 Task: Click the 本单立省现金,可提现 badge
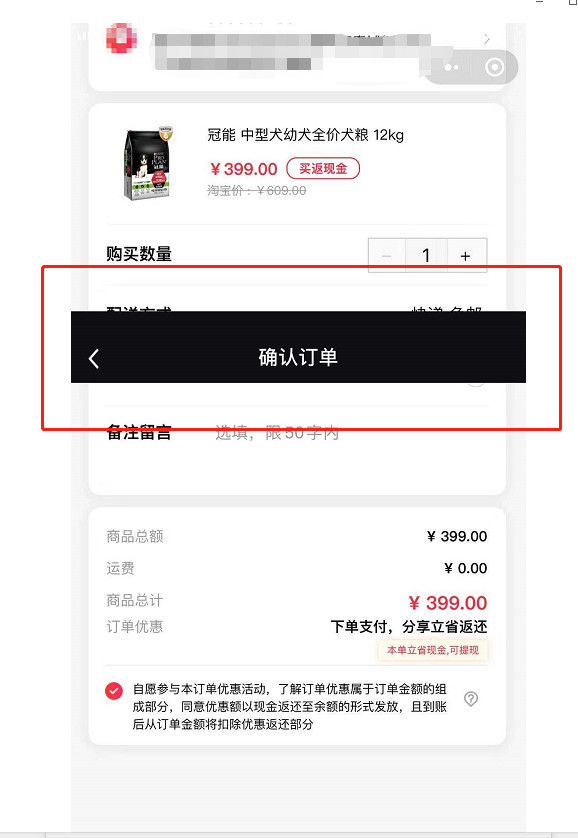433,650
